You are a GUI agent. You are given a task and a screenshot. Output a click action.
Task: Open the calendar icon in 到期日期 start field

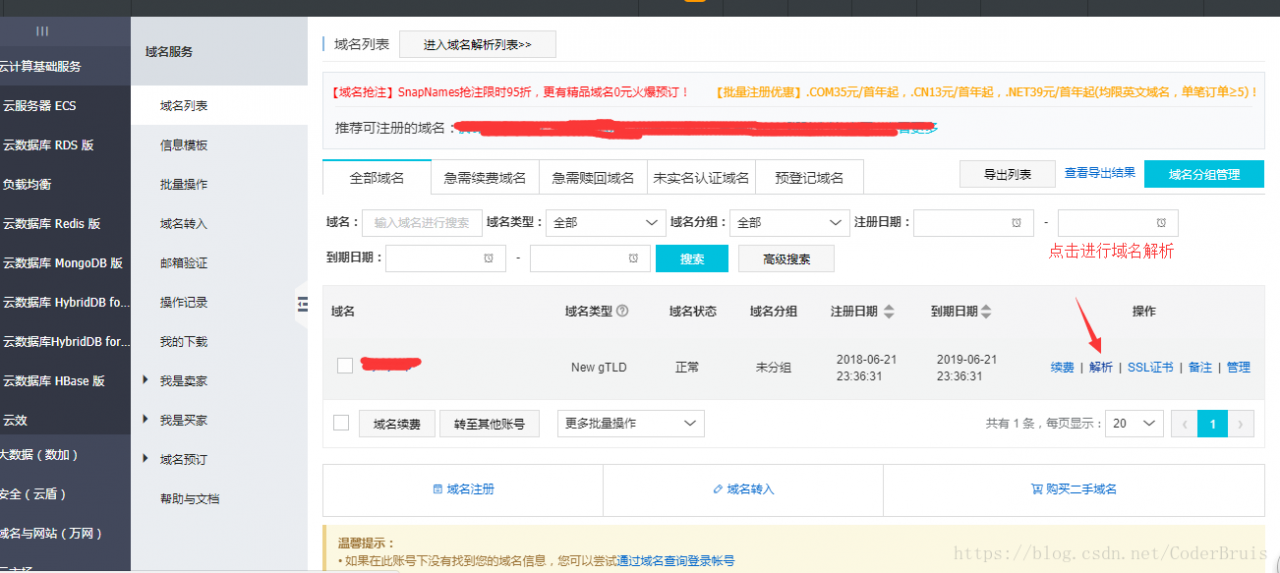488,258
